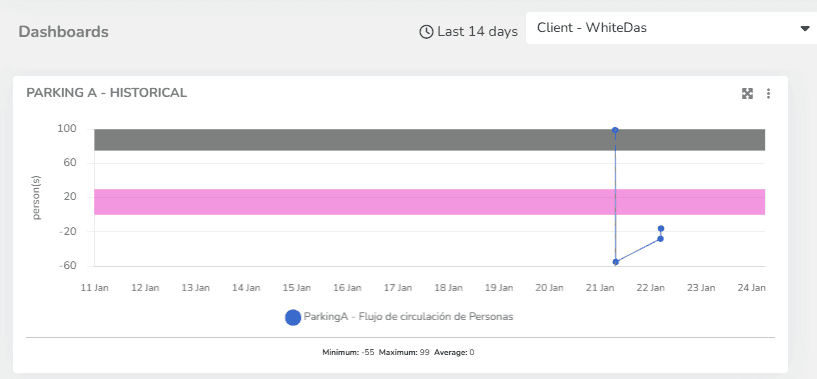Click the 11 Jan axis label
This screenshot has height=379, width=817.
click(x=94, y=287)
